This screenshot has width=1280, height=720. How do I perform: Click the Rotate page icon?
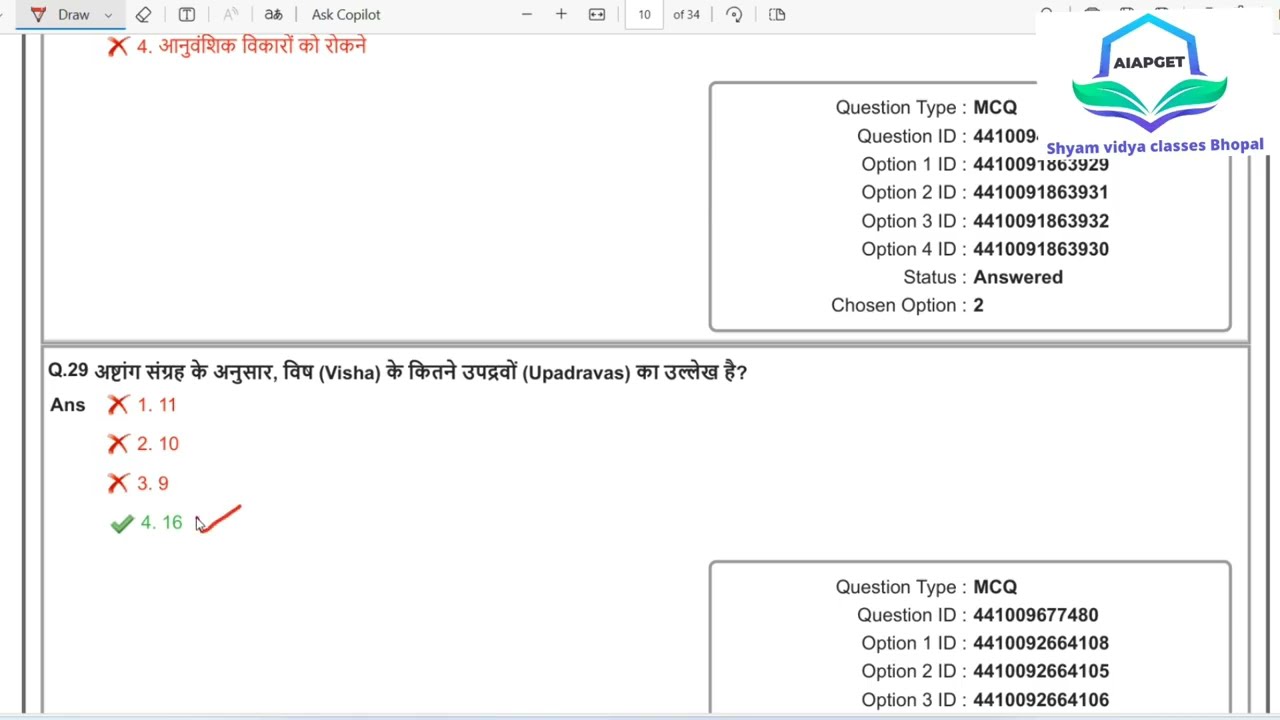pyautogui.click(x=734, y=14)
